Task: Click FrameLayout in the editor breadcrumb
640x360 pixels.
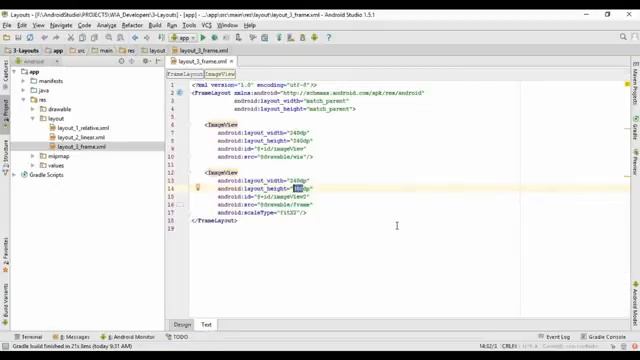Action: tap(185, 74)
